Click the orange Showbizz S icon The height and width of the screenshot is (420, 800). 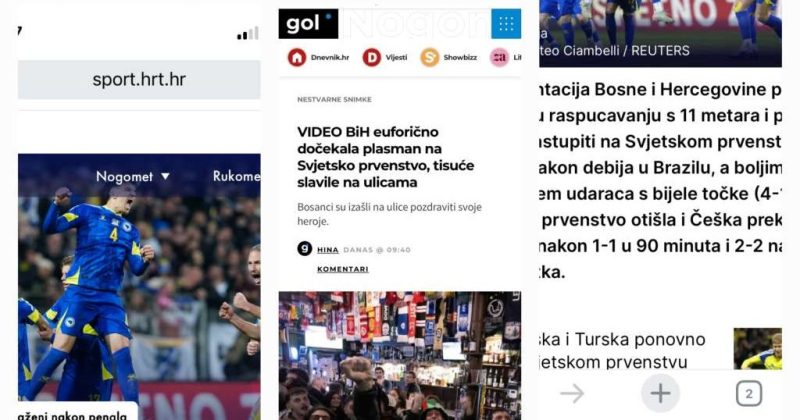[430, 58]
